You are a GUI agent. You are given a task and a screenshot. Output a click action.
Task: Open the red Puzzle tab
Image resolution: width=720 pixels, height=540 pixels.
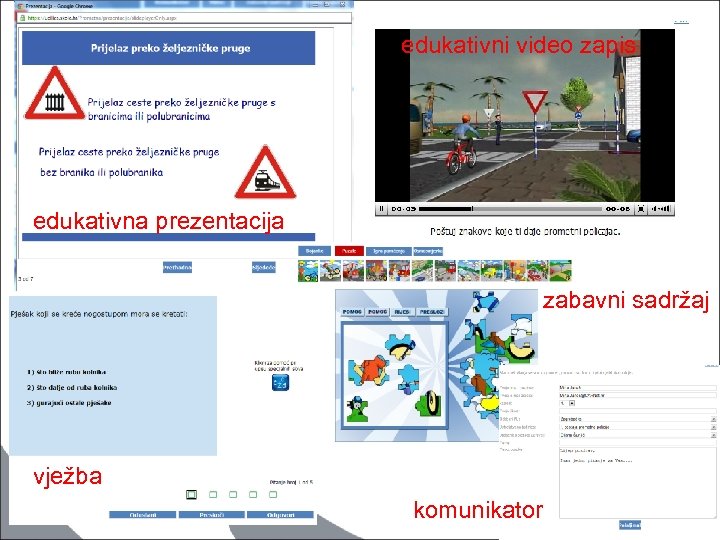(x=349, y=251)
